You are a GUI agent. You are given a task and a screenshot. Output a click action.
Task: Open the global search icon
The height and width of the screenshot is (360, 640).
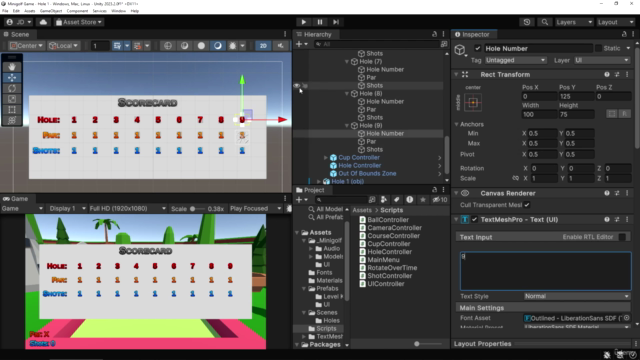tap(544, 22)
